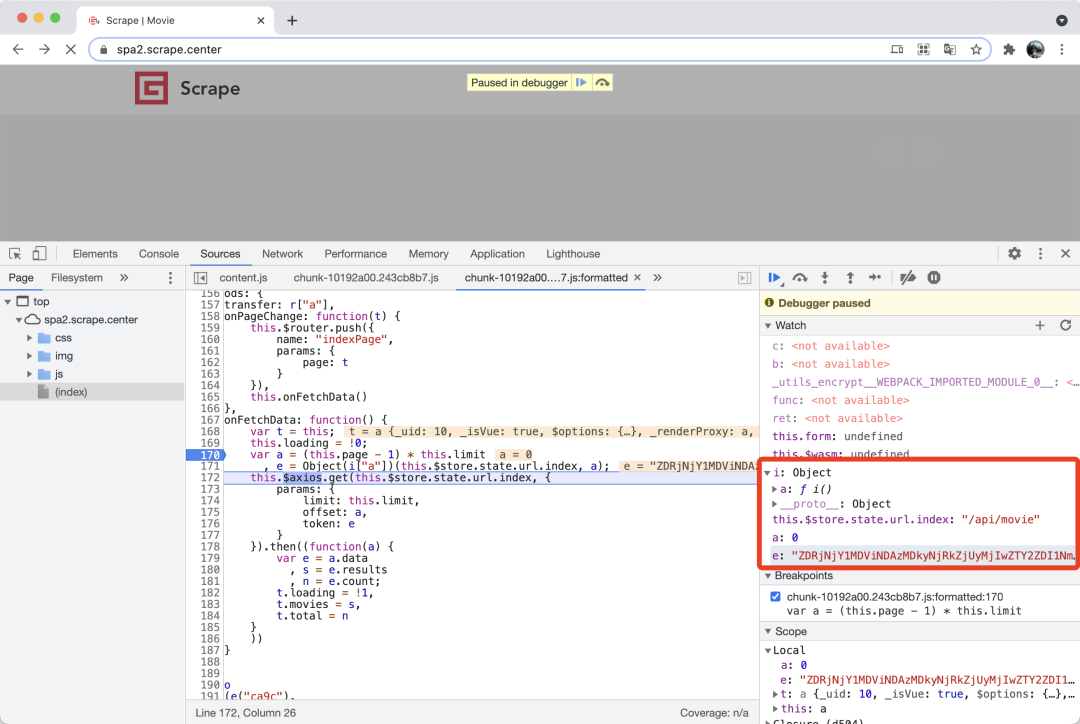1080x724 pixels.
Task: Collapse the Local scope
Action: [768, 650]
